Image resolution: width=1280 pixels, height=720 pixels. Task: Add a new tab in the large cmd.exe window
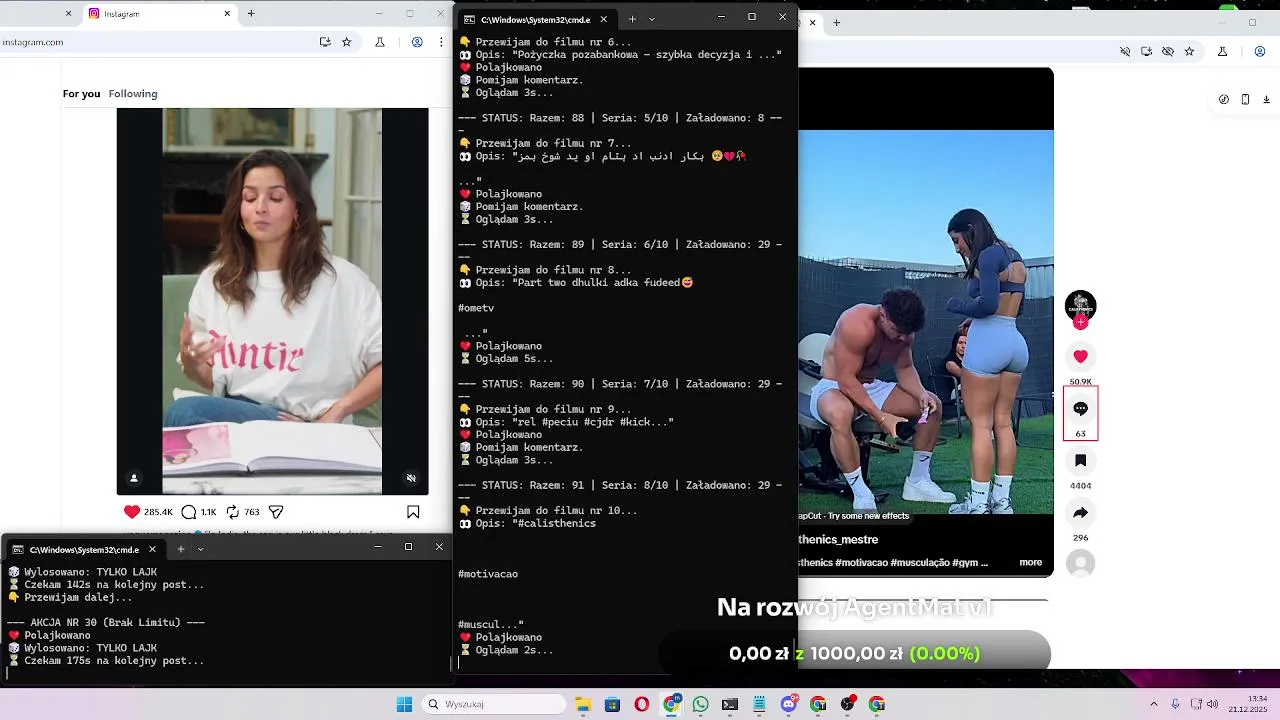632,19
